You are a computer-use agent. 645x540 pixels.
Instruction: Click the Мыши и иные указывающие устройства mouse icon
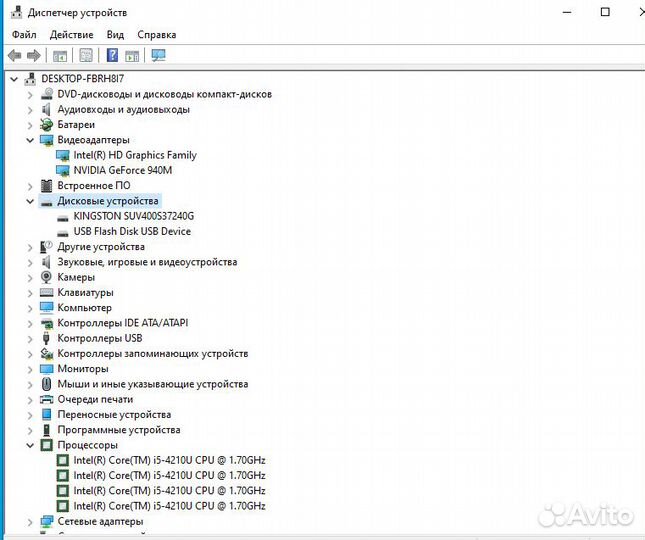tap(46, 384)
